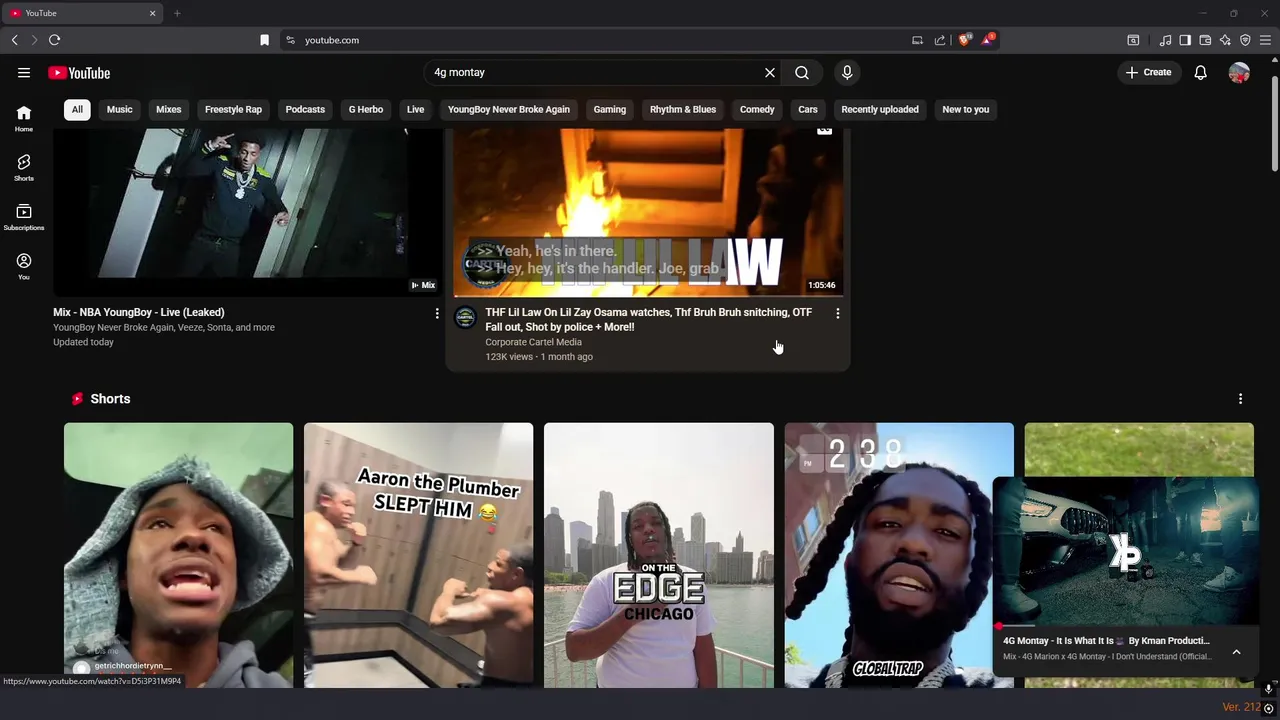Screen dimensions: 1280x720
Task: Click miniplayer title 4G Montay - It Is What It Is
Action: coord(1106,641)
